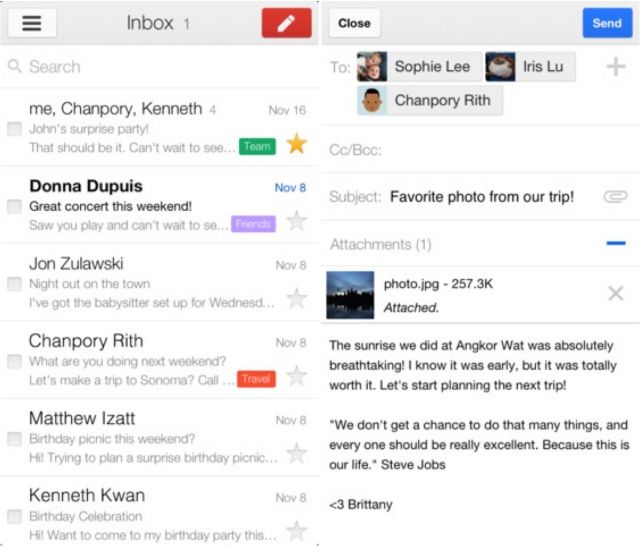
Task: Tick the checkbox for Jon Zulawski email
Action: [x=14, y=284]
